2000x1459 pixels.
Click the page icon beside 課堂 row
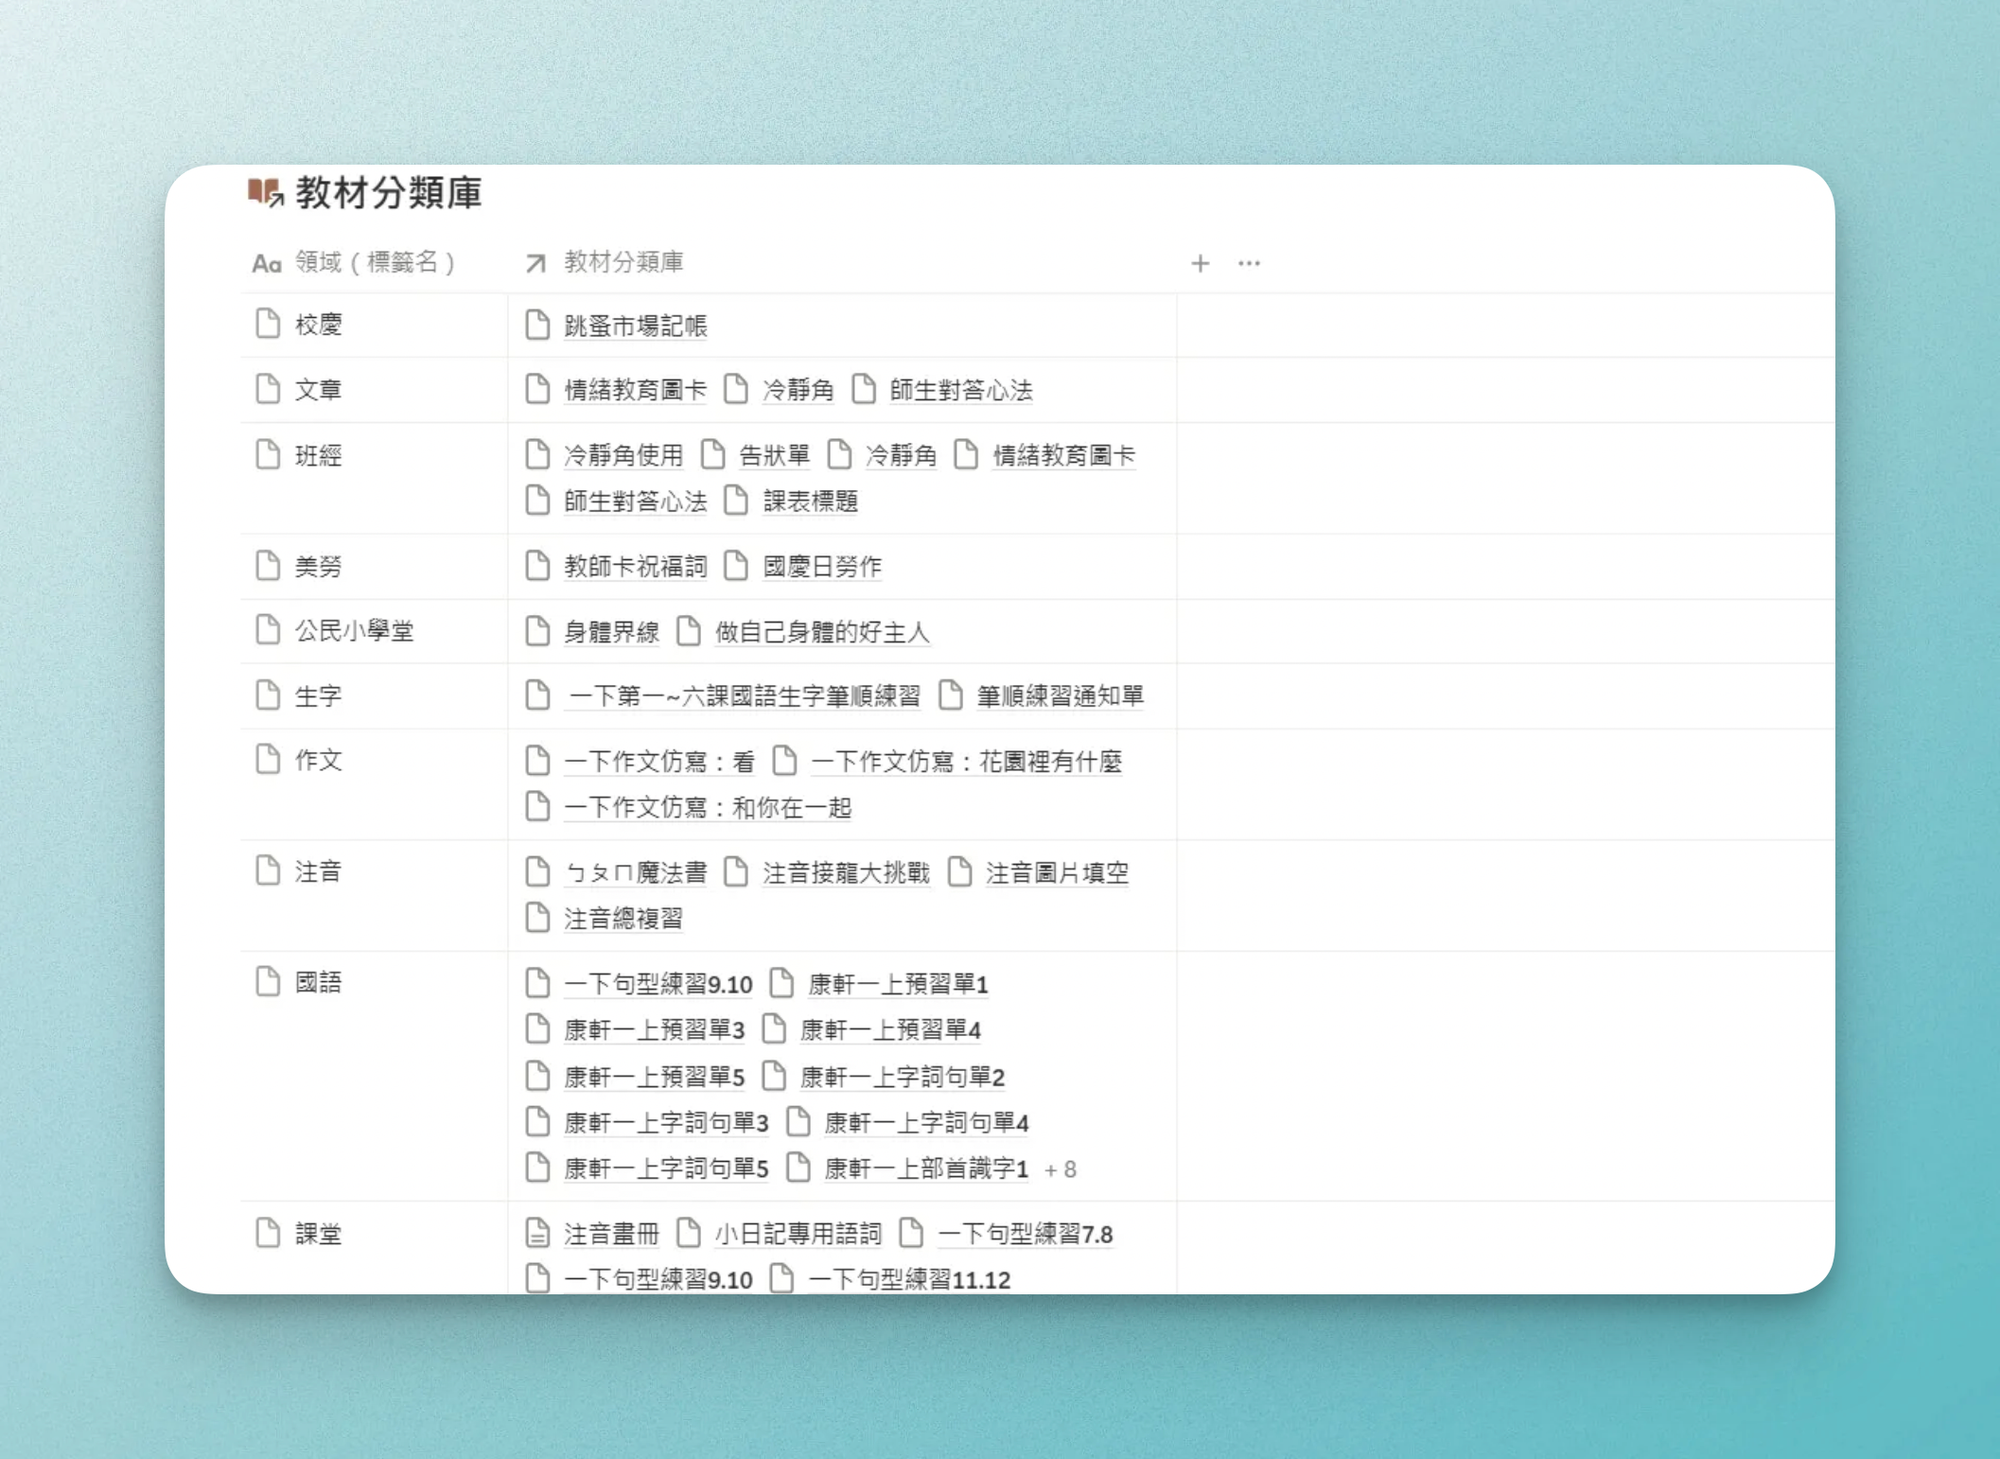[x=266, y=1234]
